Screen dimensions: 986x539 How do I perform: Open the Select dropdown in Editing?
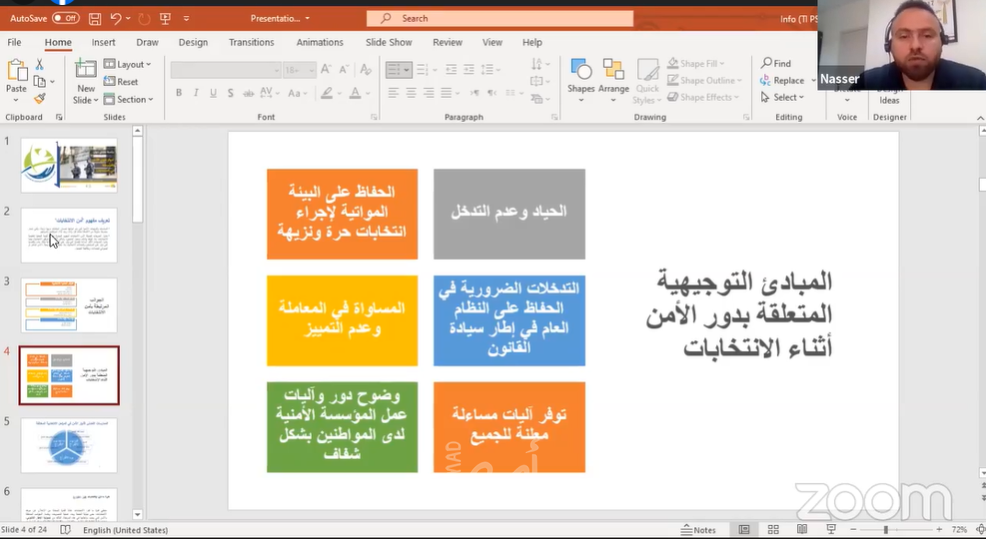tap(782, 97)
